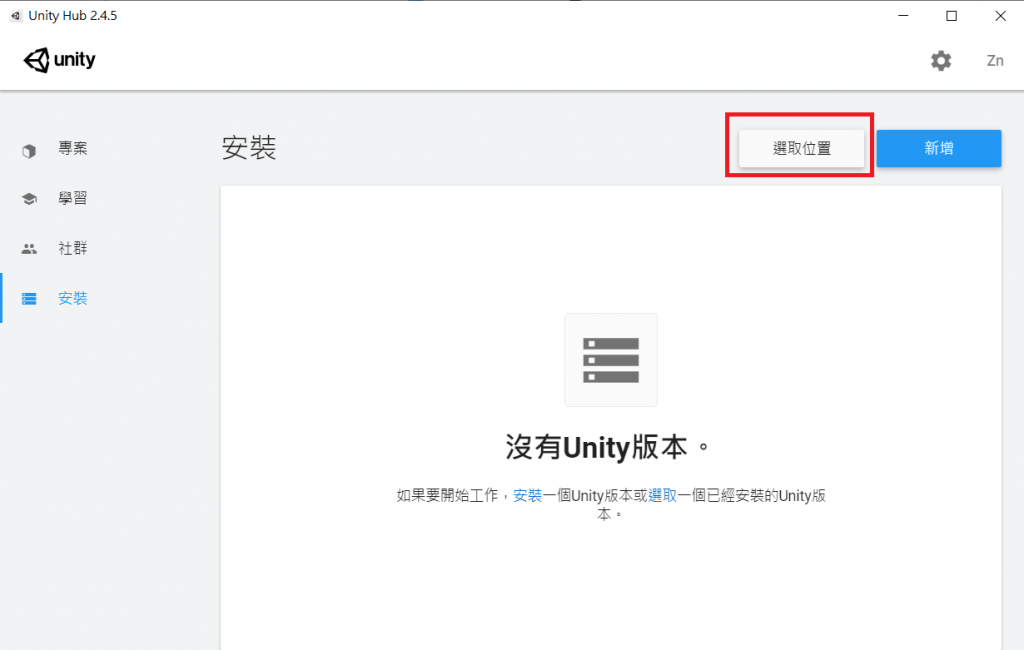Click the Unity Hub title bar icon
1024x650 pixels.
[16, 16]
